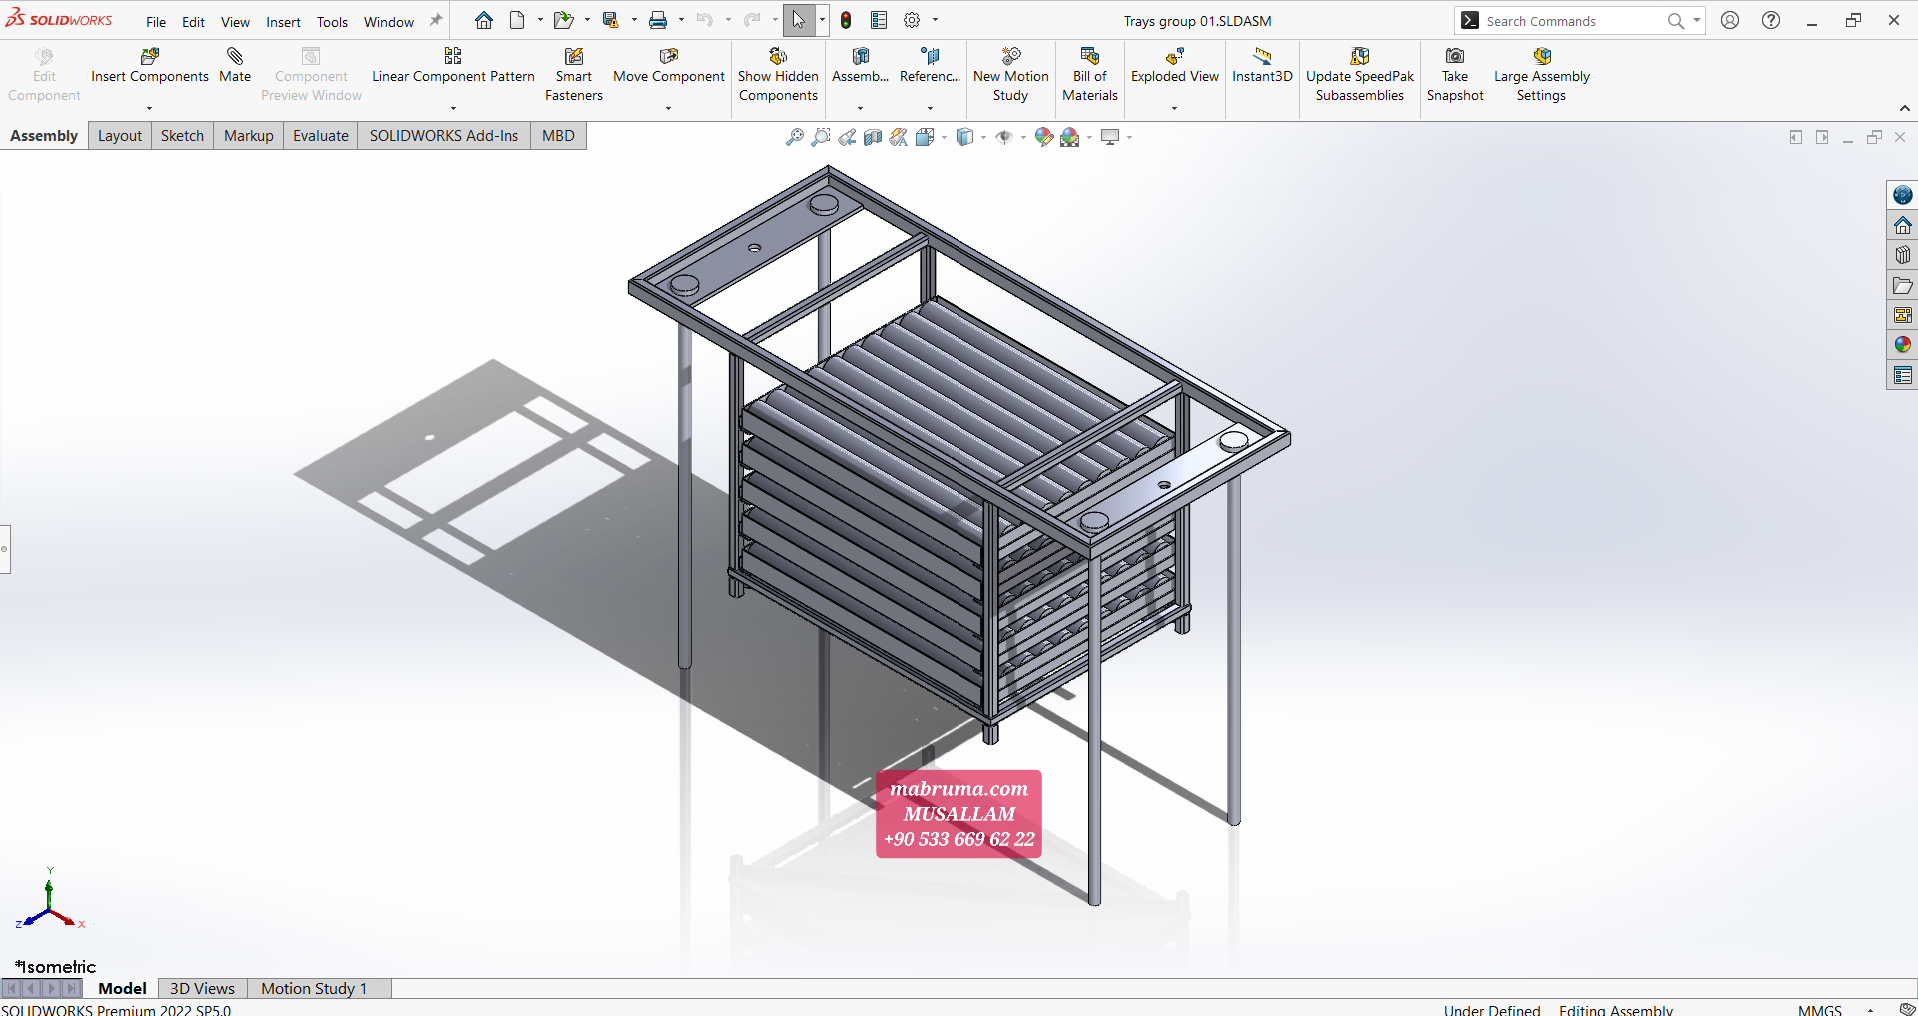Viewport: 1918px width, 1016px height.
Task: Create a new document with New icon
Action: point(517,20)
